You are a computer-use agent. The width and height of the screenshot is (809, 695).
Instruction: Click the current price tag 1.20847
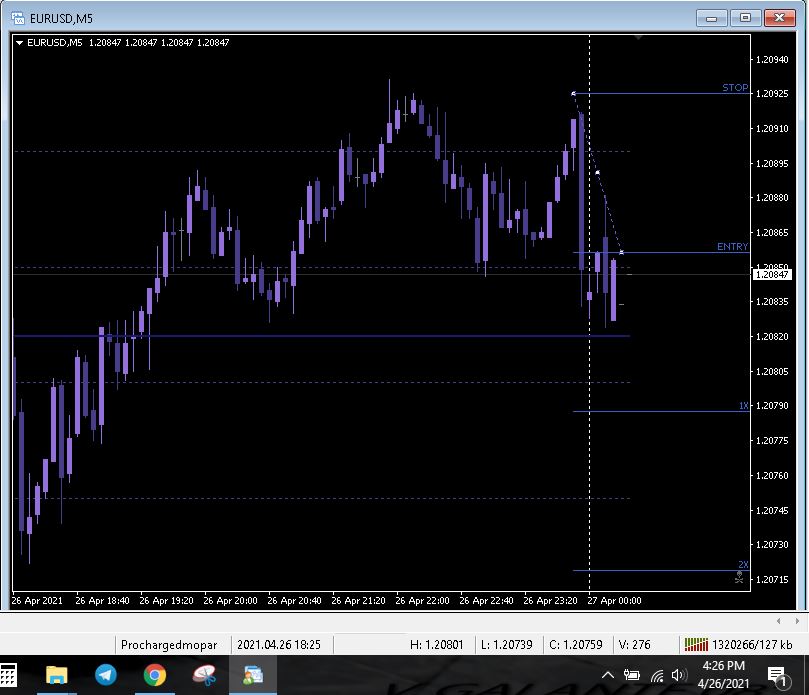772,274
